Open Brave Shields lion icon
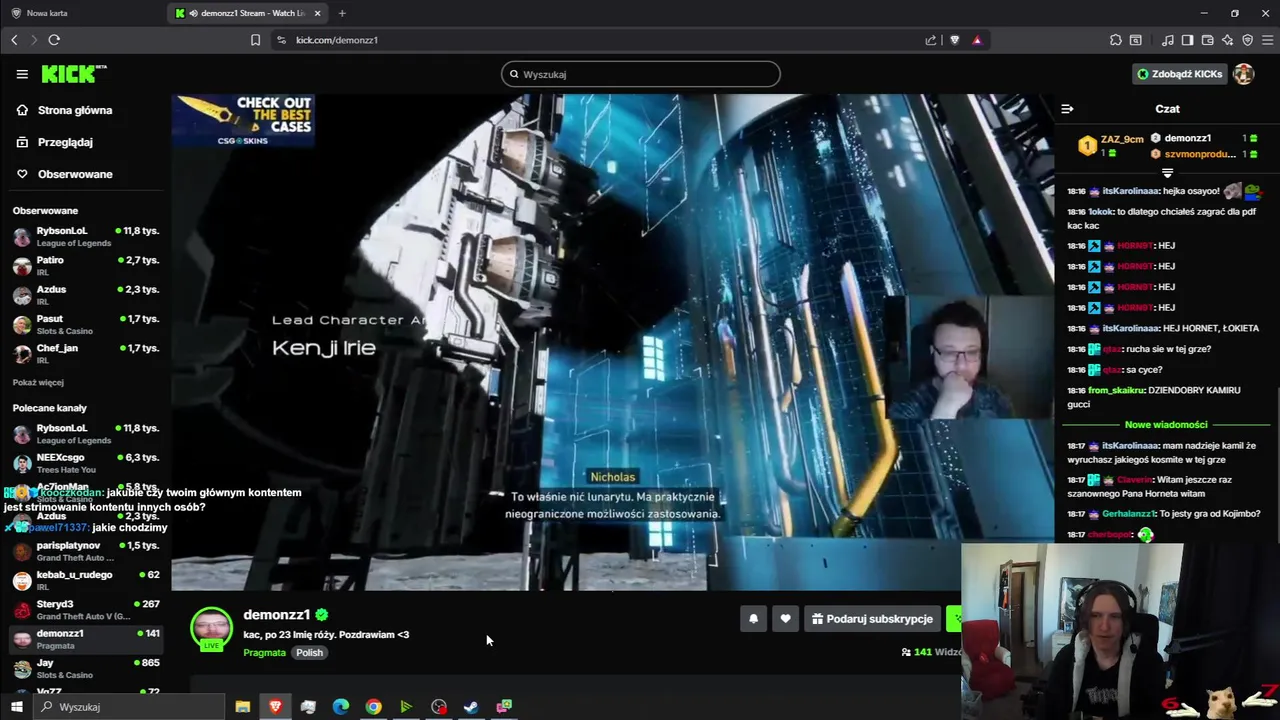 click(x=955, y=40)
